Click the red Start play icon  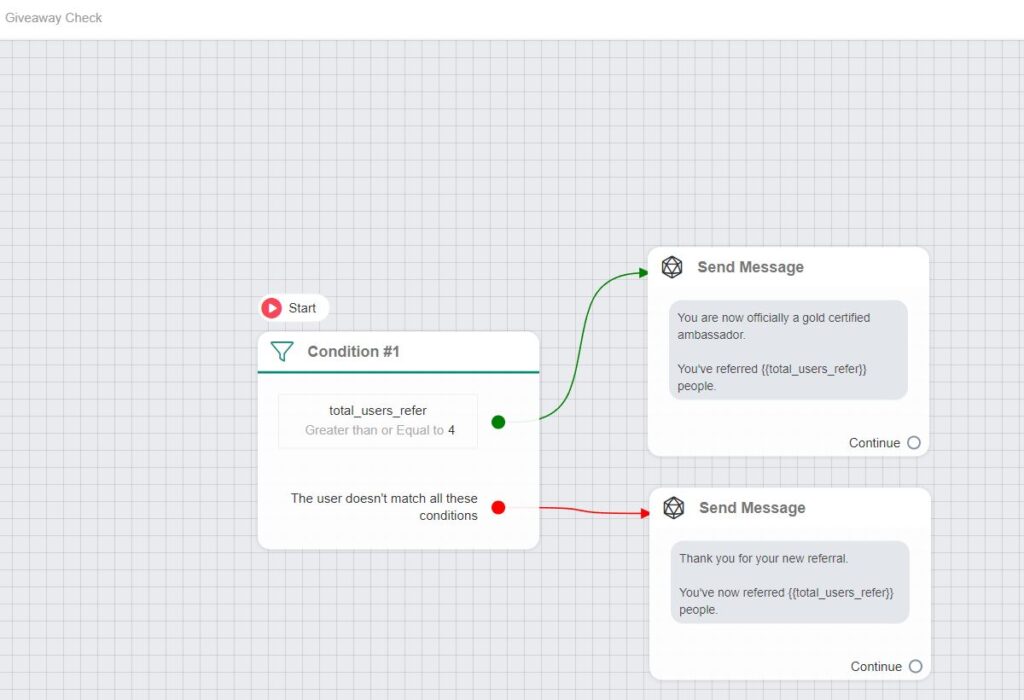(x=271, y=308)
